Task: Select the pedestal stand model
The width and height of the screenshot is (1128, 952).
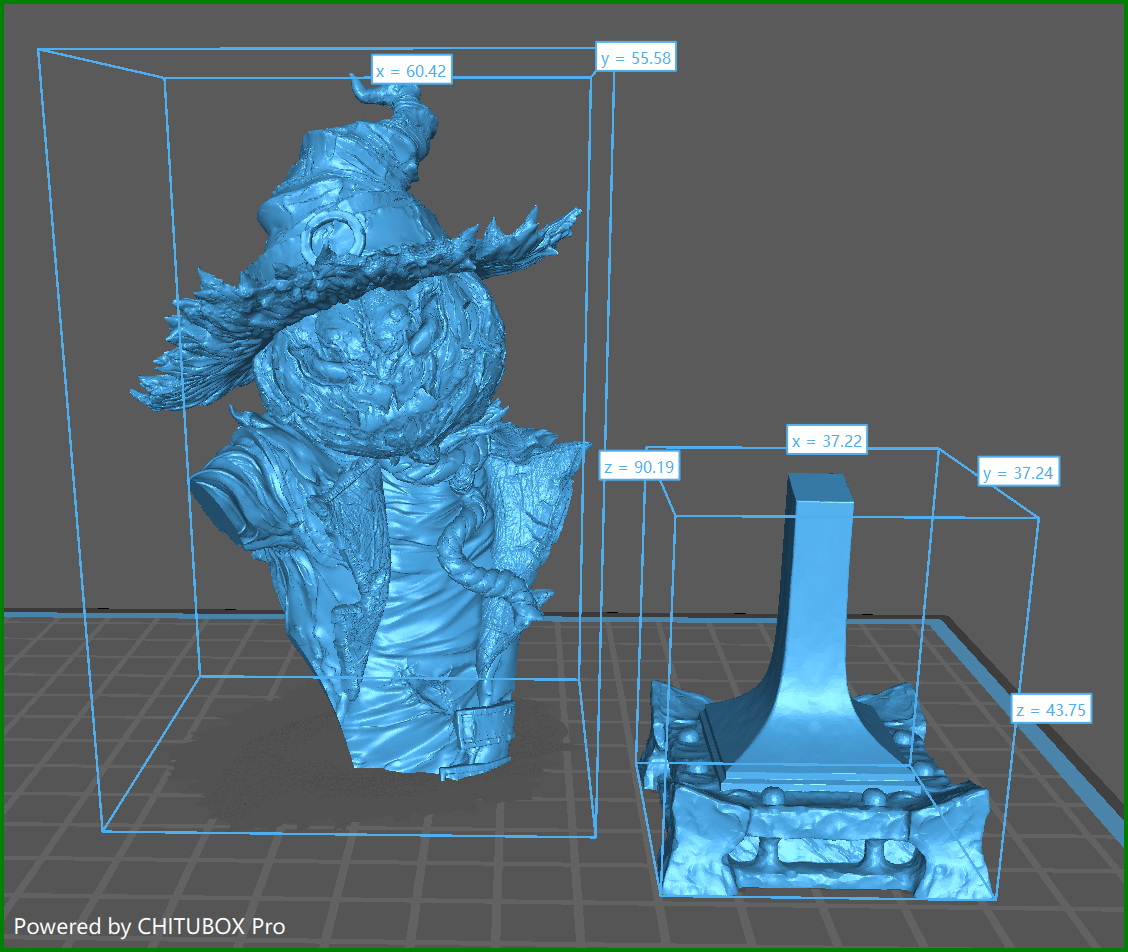Action: 815,700
